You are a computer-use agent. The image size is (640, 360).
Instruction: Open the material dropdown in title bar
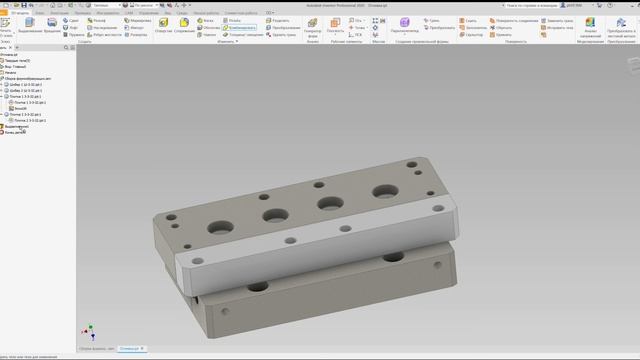[x=119, y=5]
